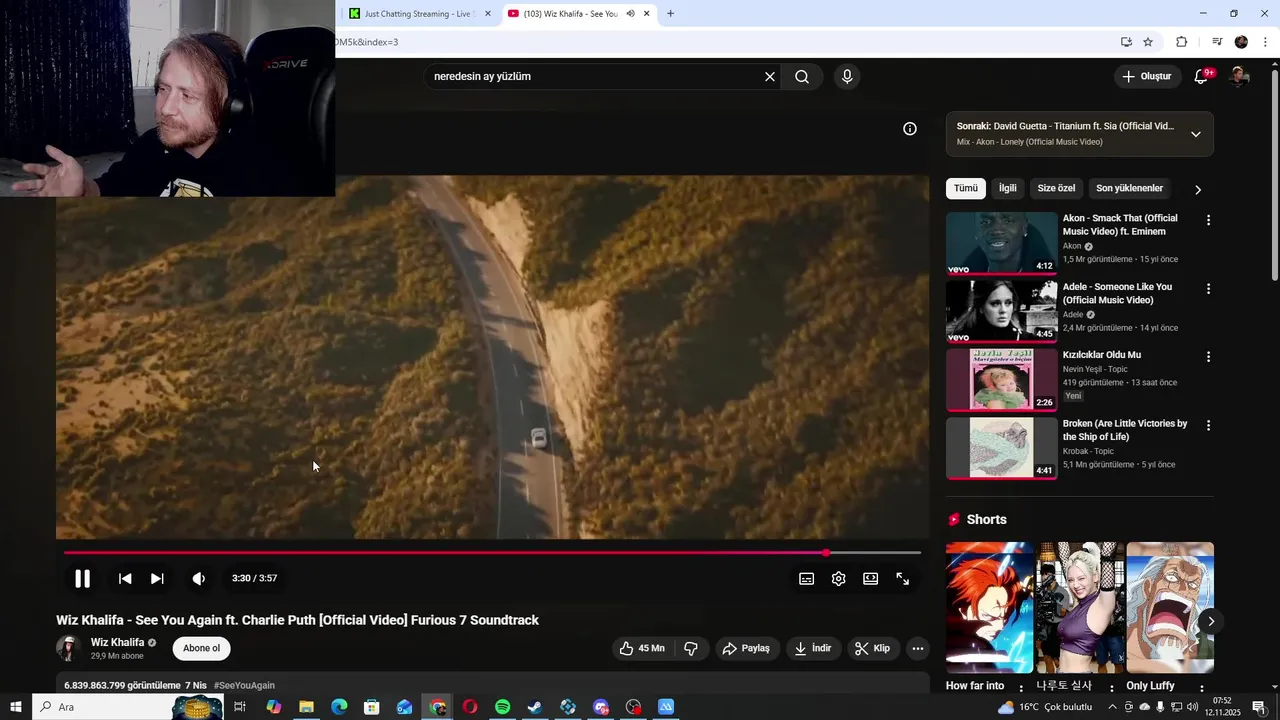Screen dimensions: 1280x720
Task: Open Broken (Are Little Victories) video title
Action: point(1125,430)
